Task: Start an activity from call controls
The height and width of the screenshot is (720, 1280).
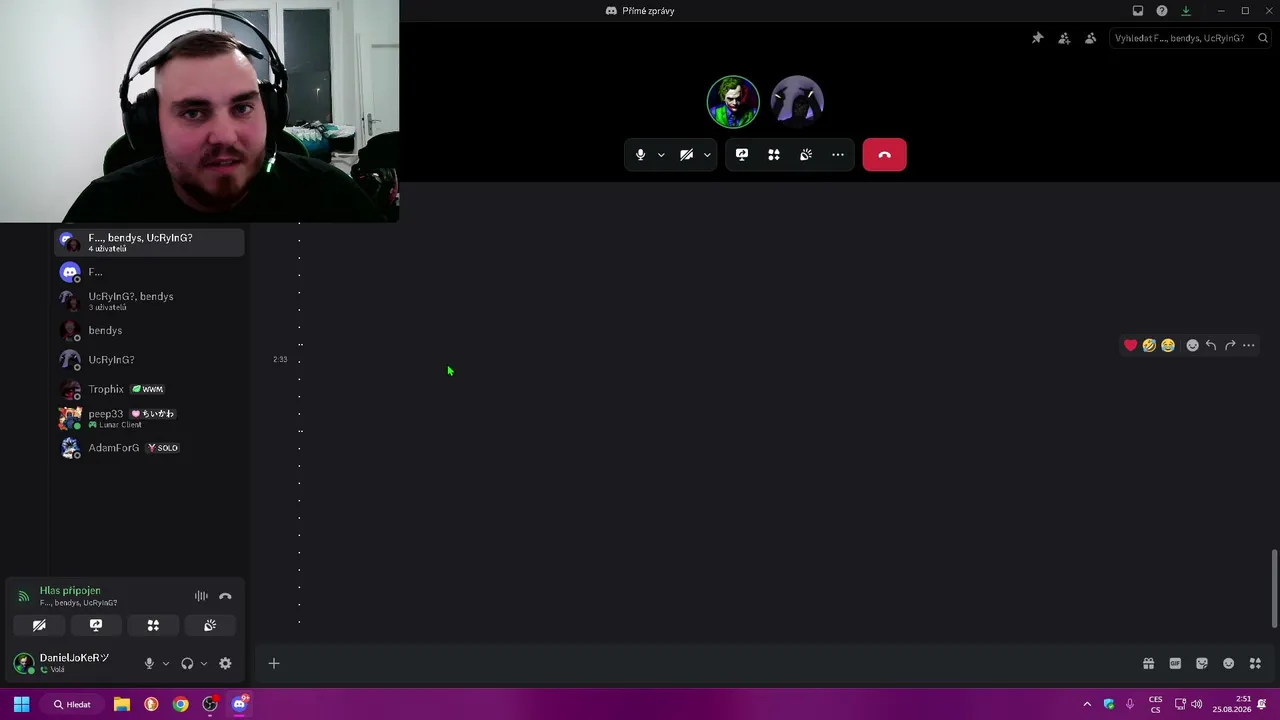Action: tap(774, 155)
